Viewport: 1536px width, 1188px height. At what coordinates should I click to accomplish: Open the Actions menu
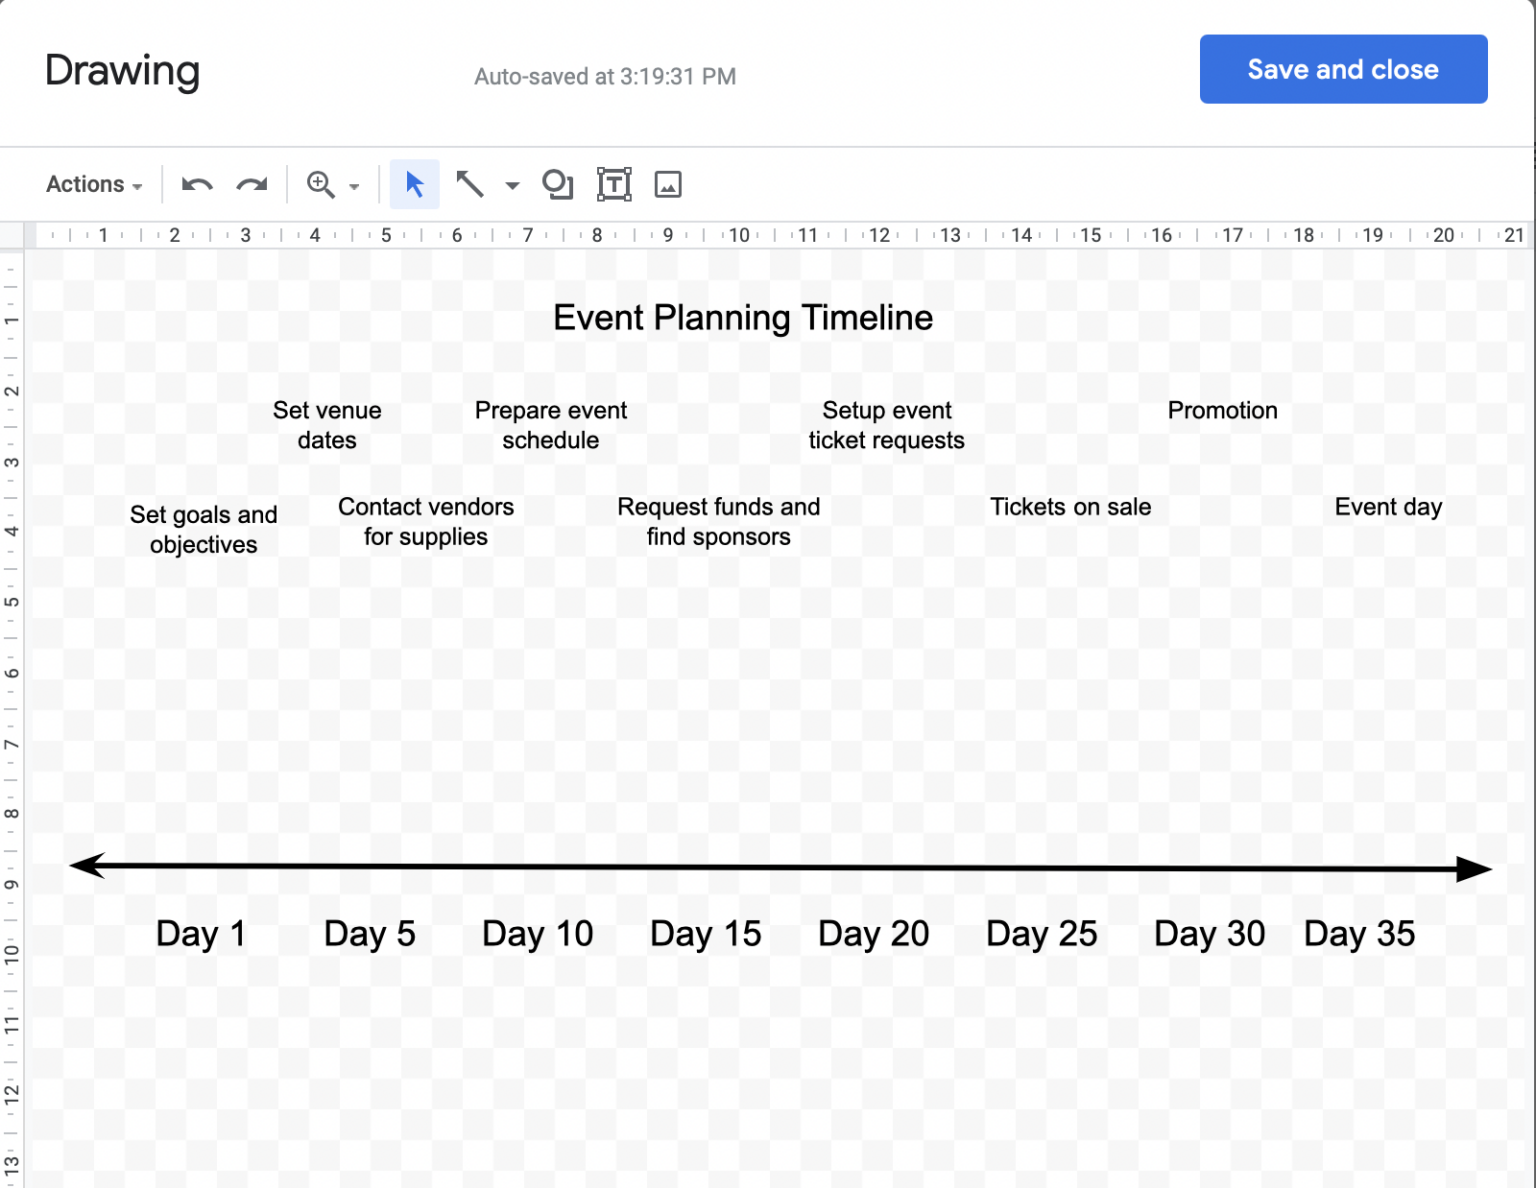coord(85,184)
